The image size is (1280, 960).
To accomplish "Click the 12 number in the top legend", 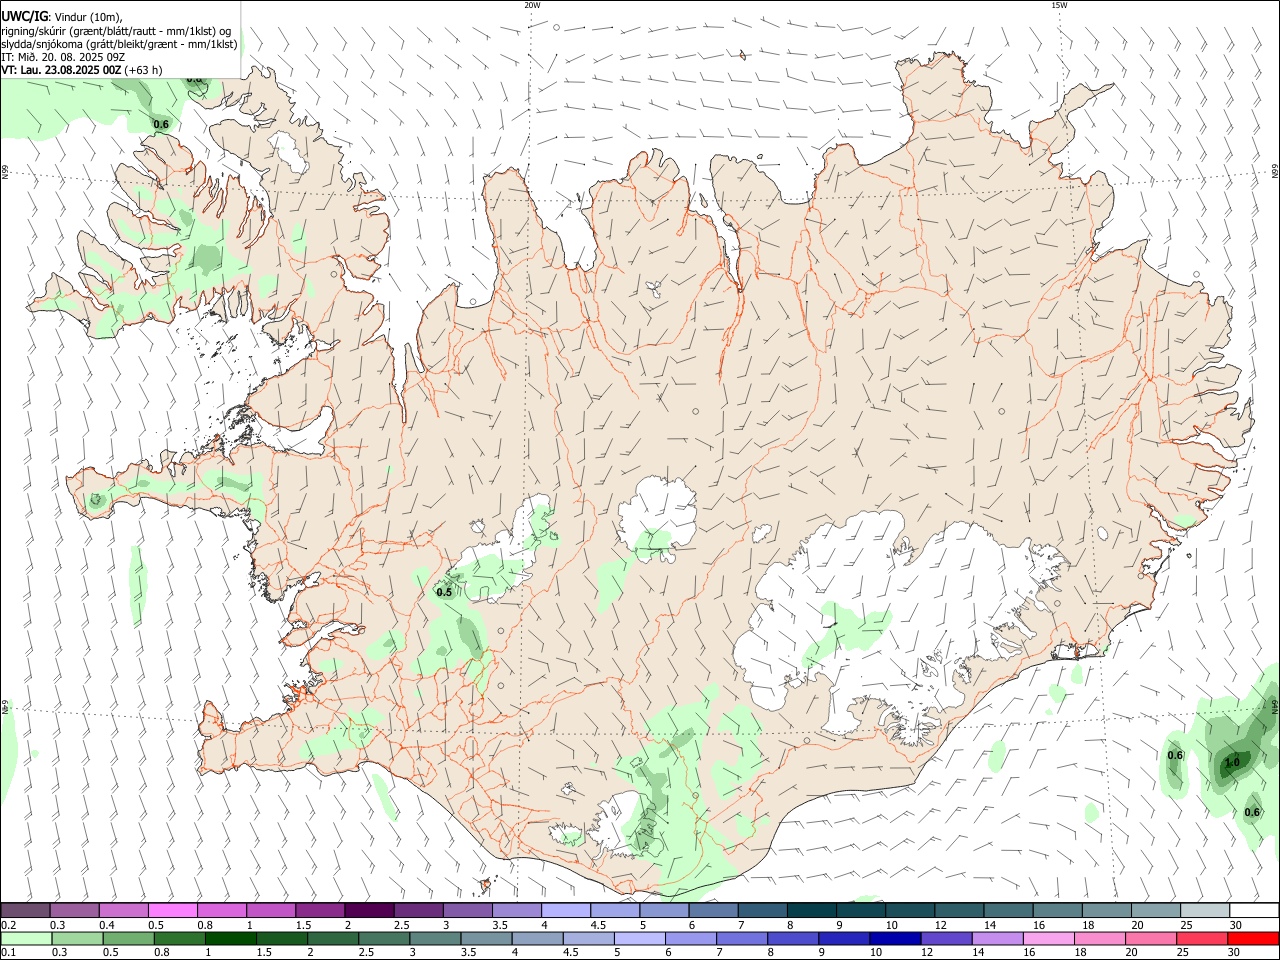I will [x=940, y=925].
